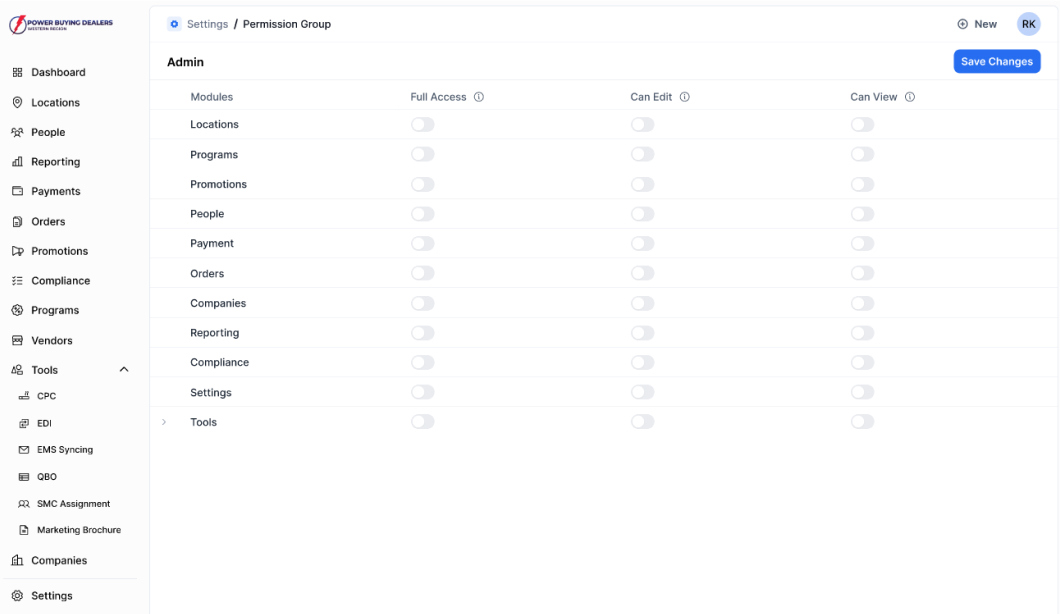Click the Full Access info icon
The image size is (1060, 614).
479,96
